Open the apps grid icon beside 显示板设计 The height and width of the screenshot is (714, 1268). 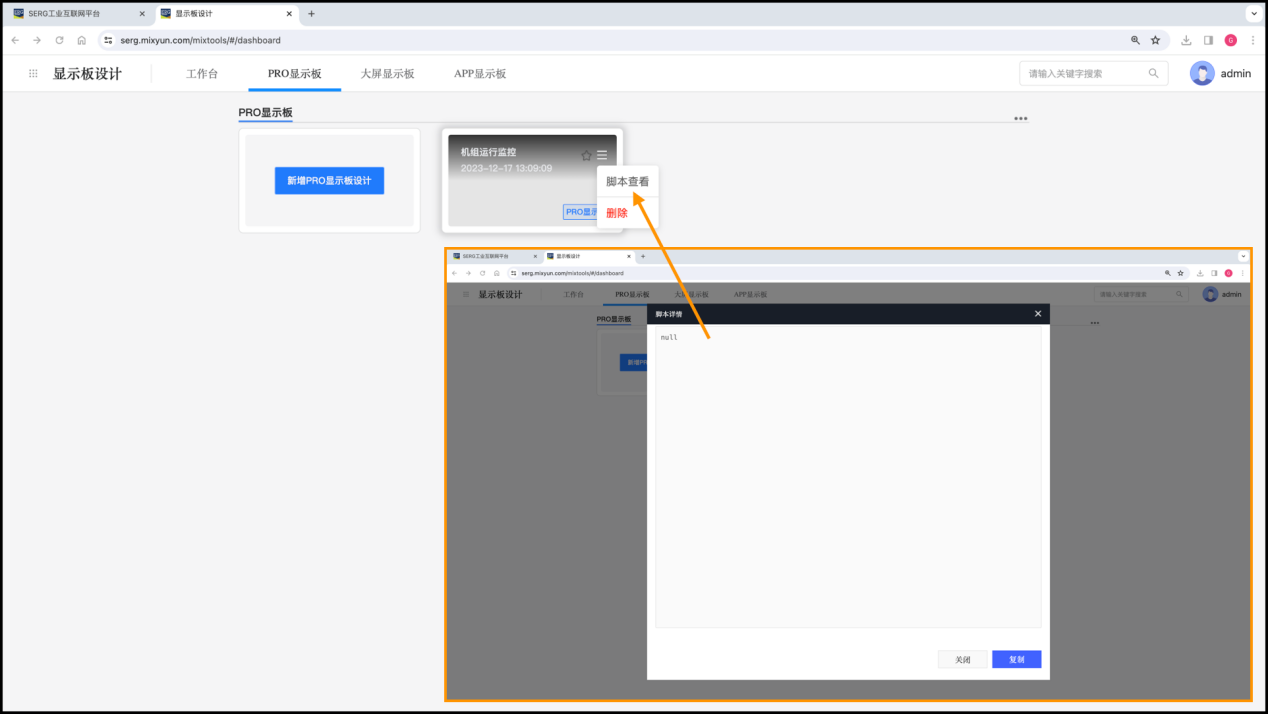(33, 74)
